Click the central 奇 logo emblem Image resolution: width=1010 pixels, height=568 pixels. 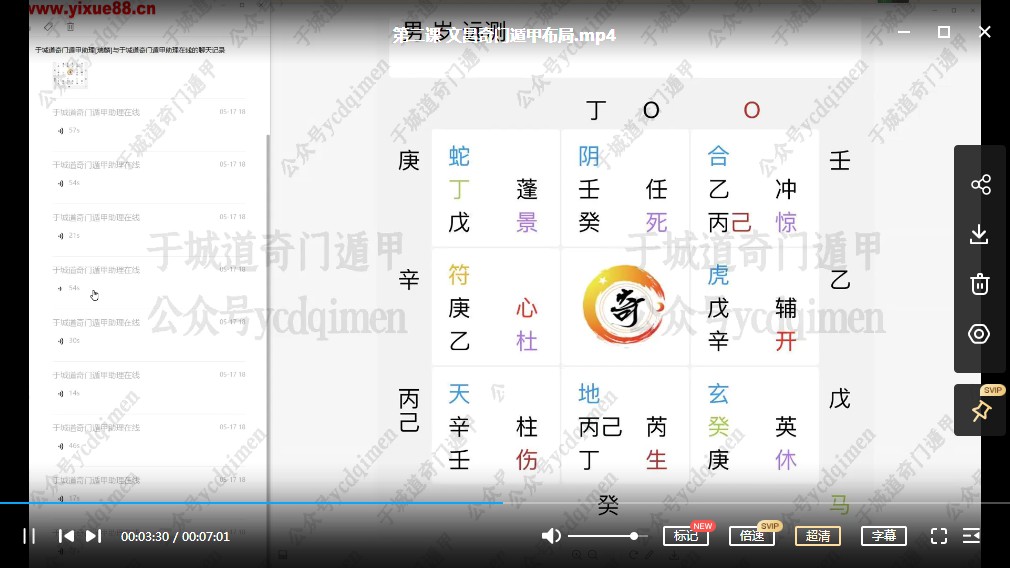(x=624, y=305)
